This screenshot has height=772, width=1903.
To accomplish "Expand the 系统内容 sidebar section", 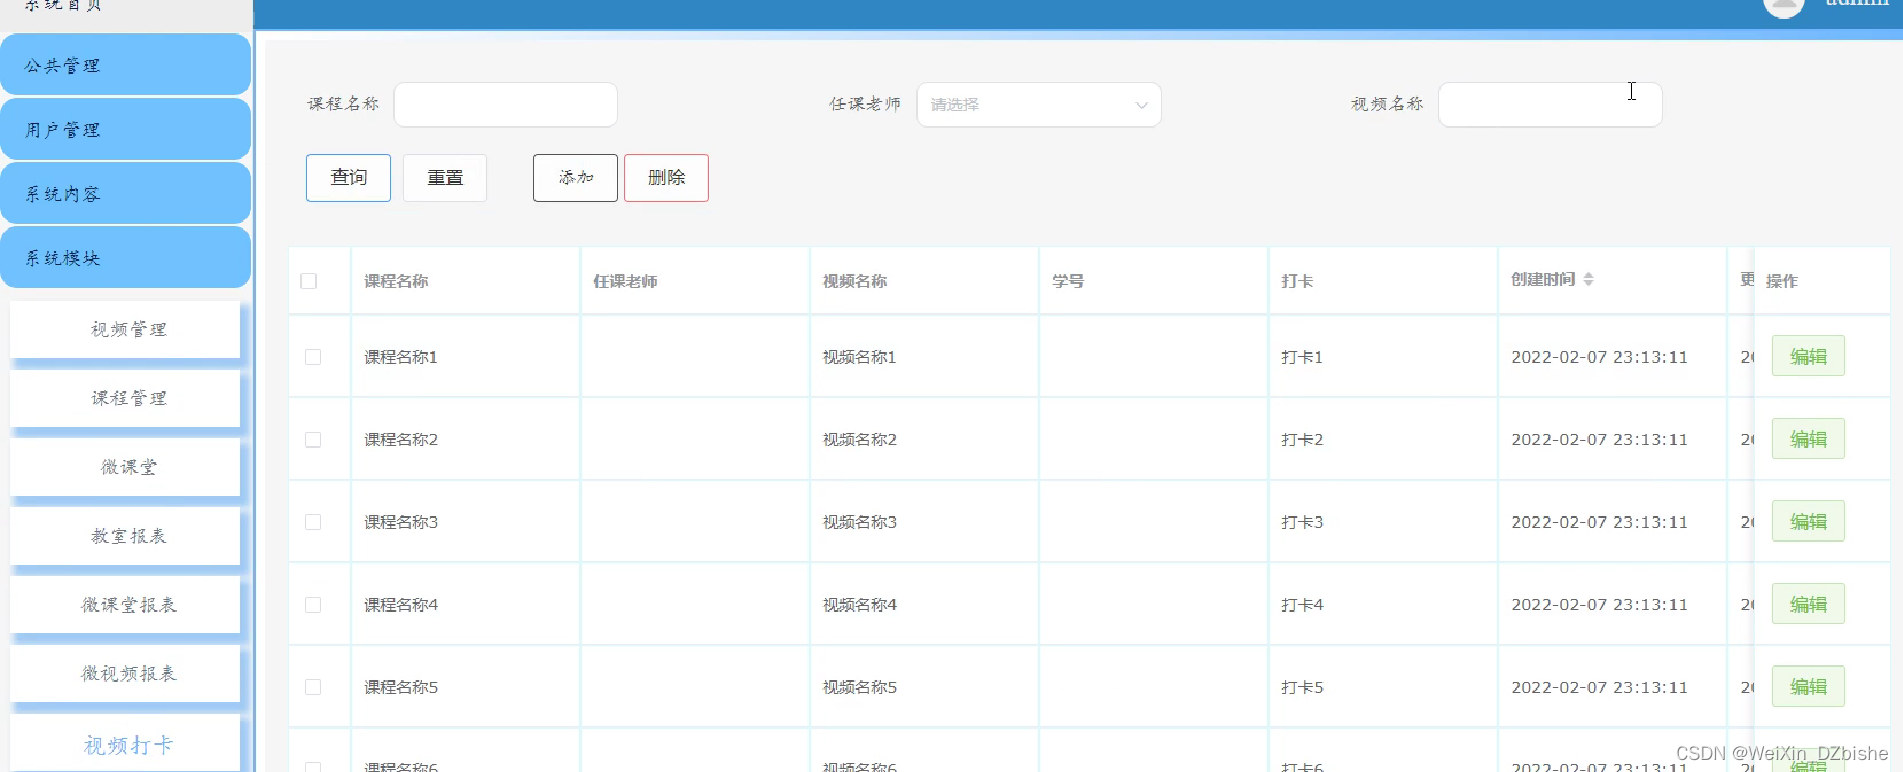I will coord(125,194).
